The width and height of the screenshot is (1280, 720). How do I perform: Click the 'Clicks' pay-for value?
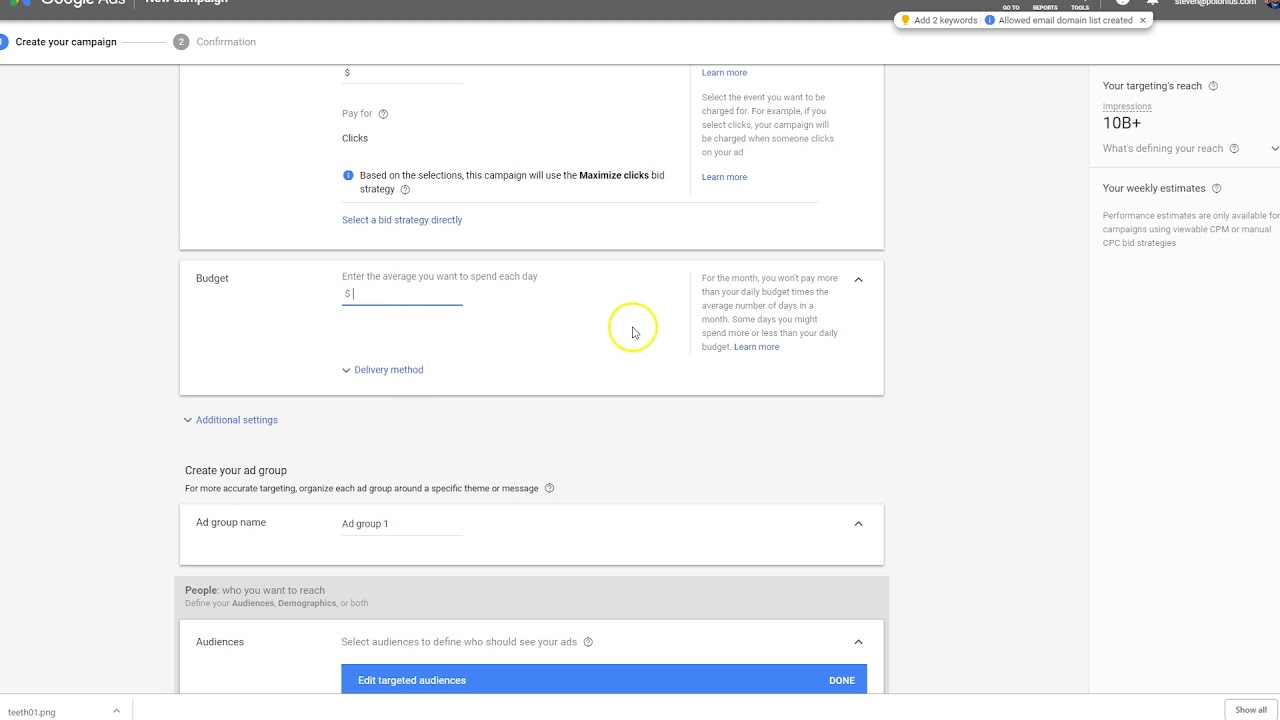click(x=355, y=138)
